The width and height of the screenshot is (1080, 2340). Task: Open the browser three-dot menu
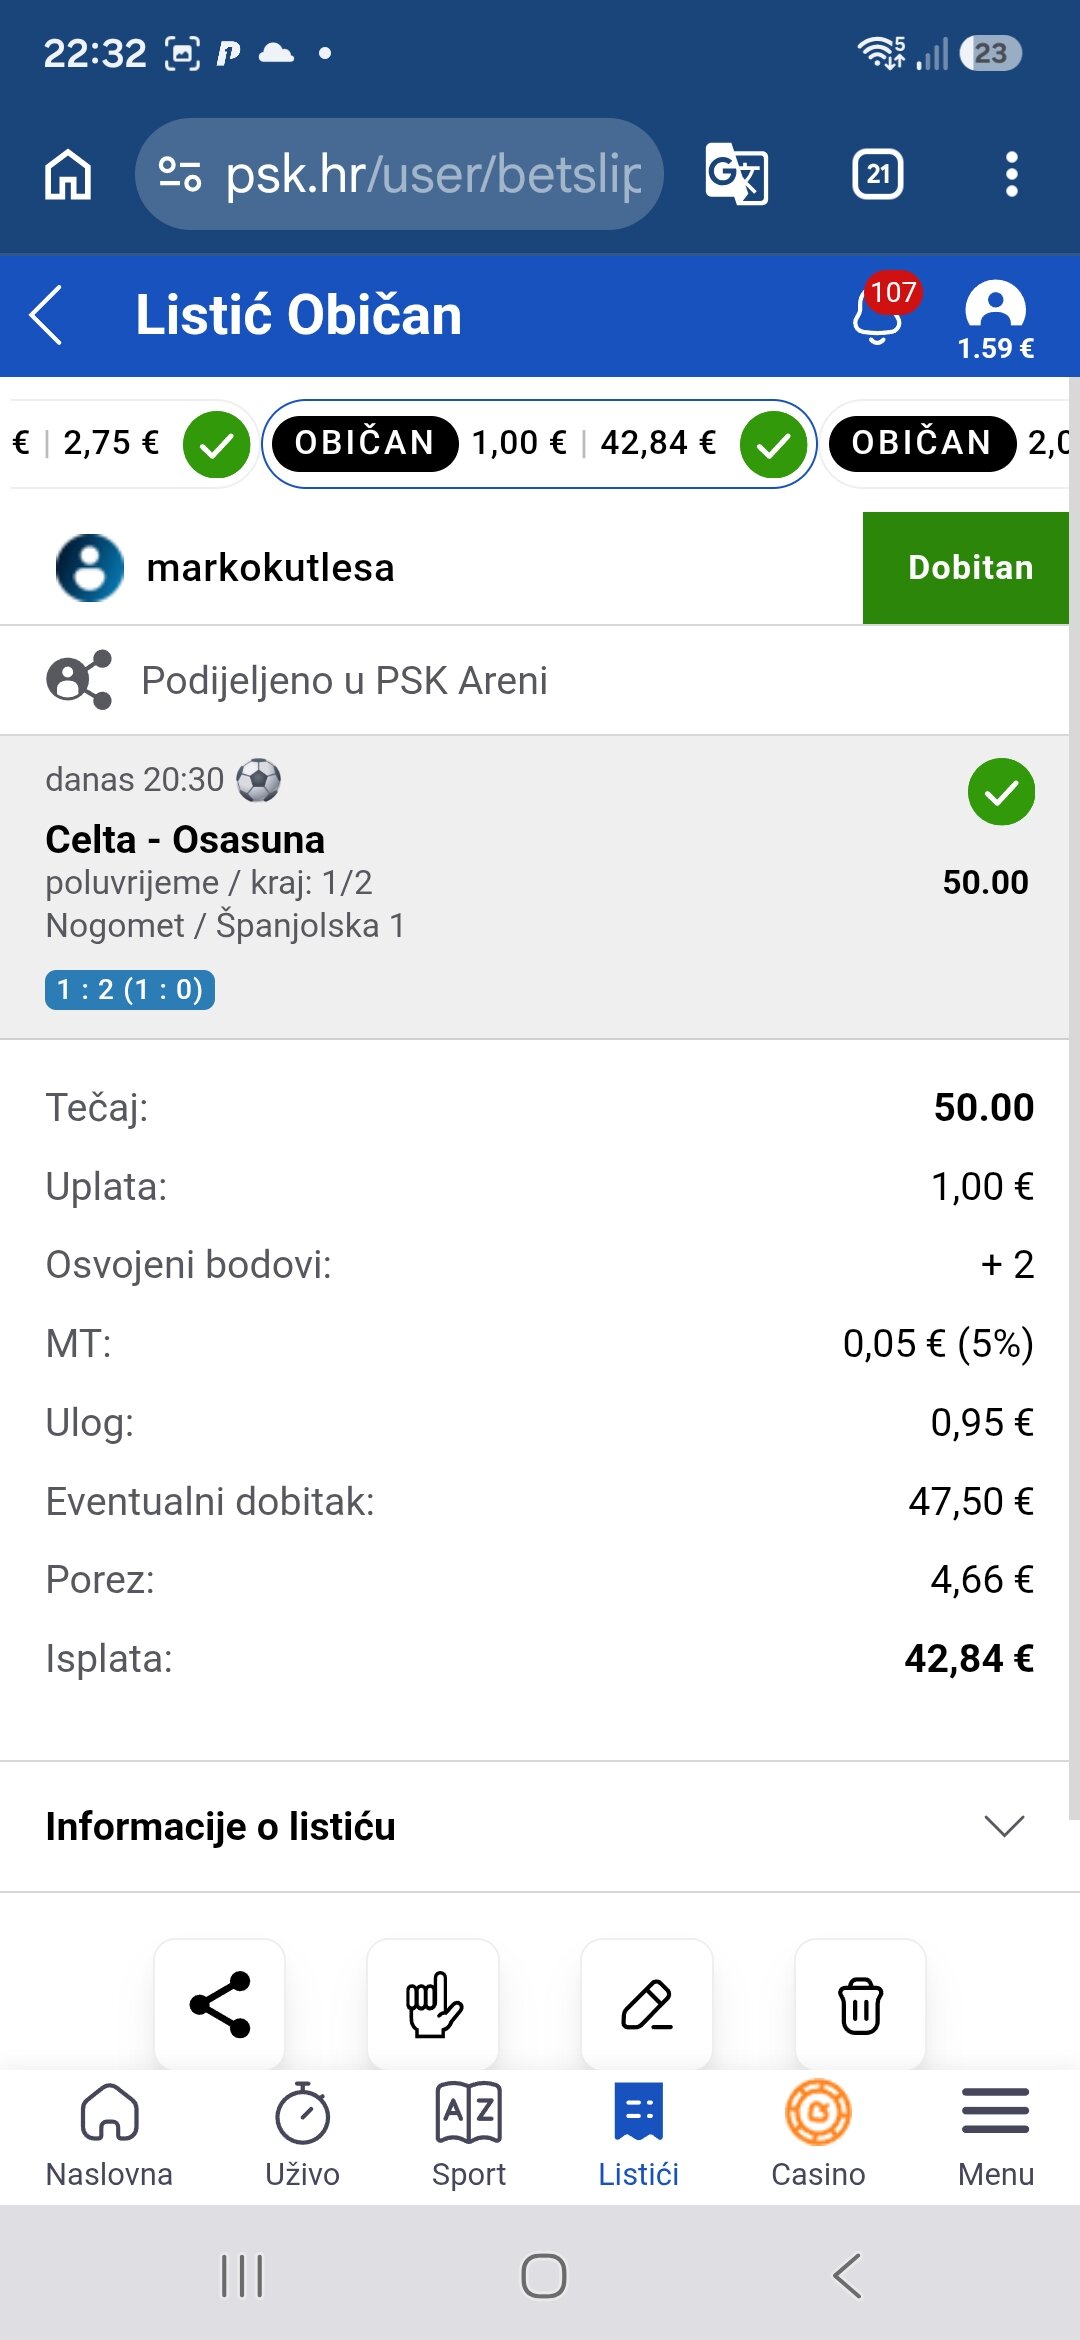pos(1012,174)
